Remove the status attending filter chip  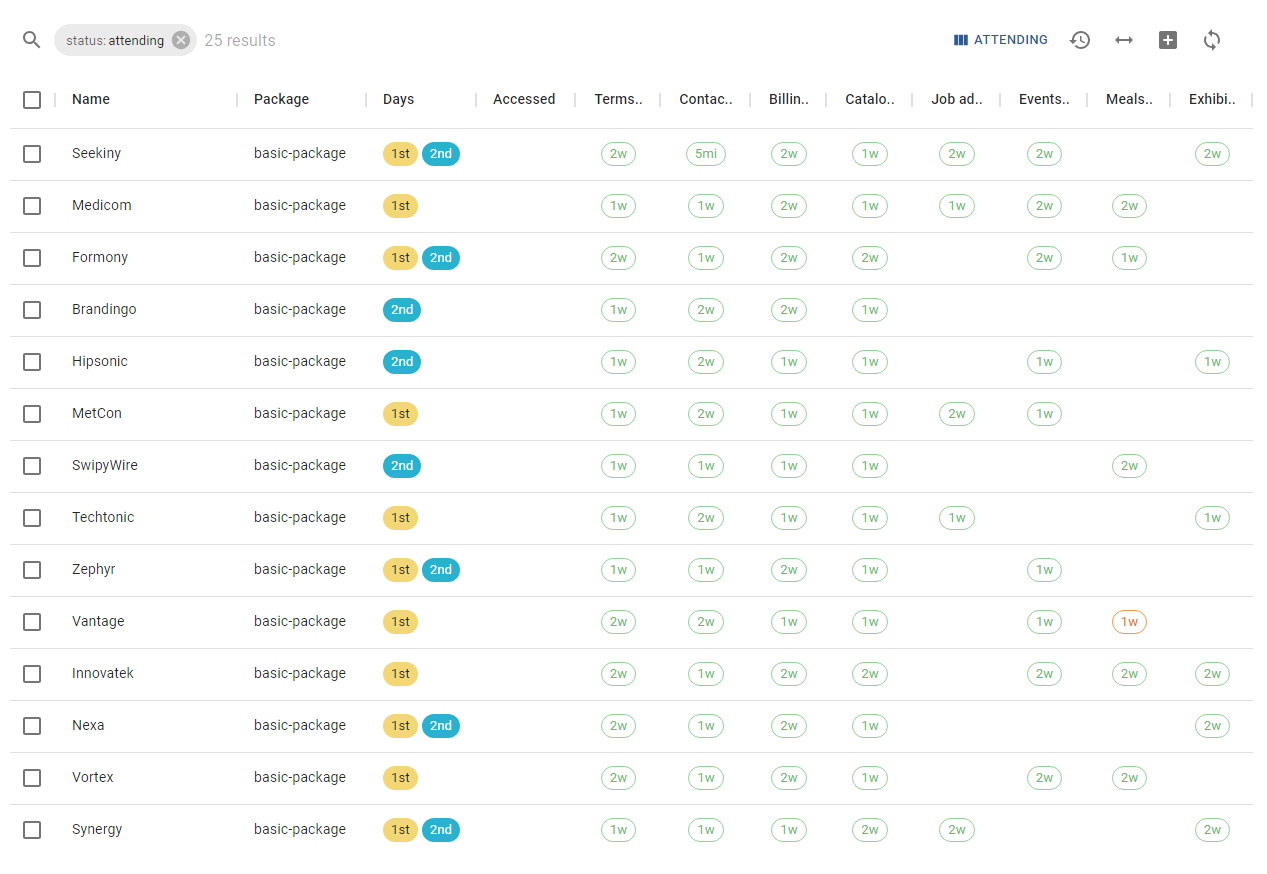pos(180,40)
